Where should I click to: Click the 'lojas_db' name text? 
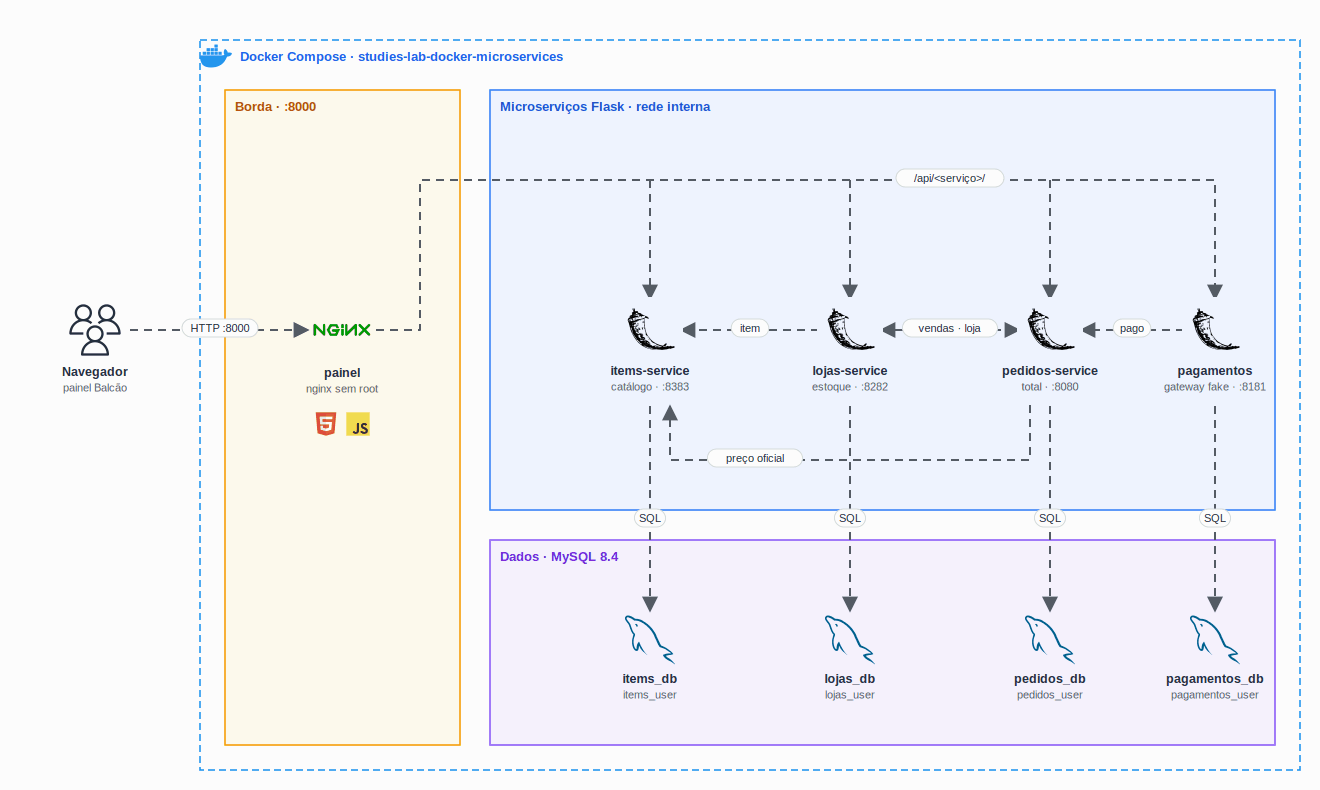pyautogui.click(x=850, y=679)
